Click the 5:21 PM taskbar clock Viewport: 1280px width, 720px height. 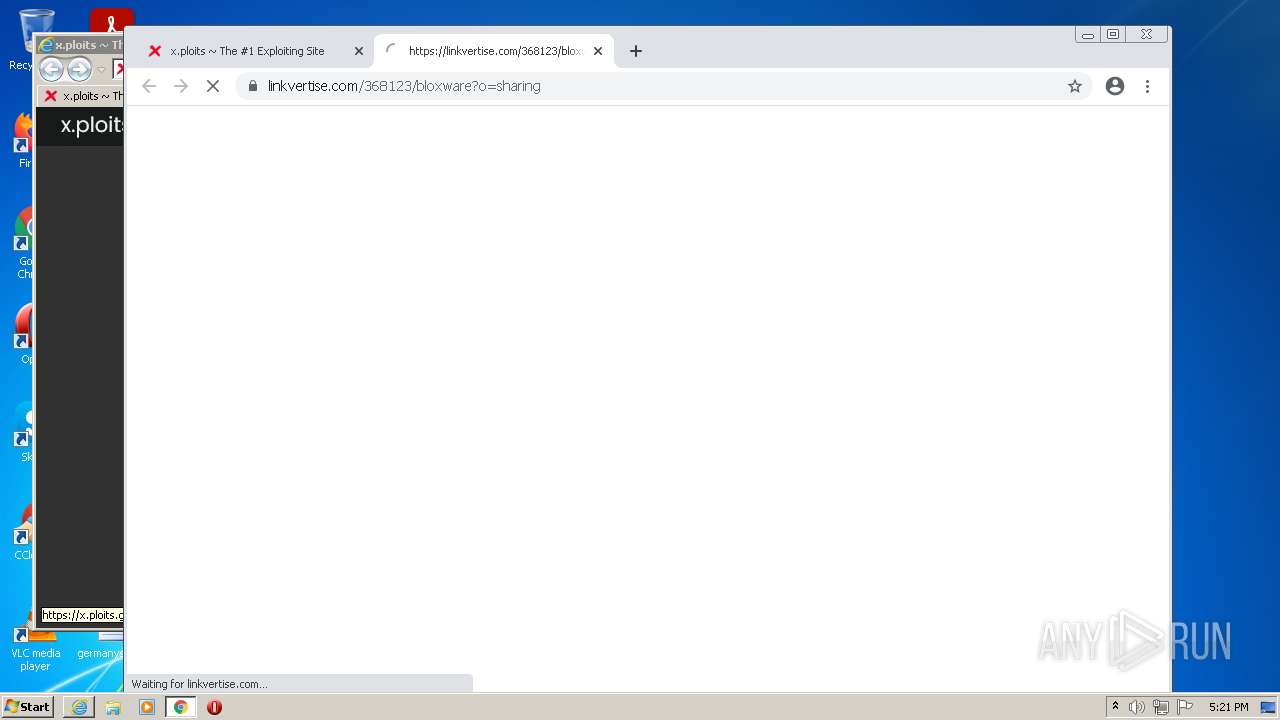pyautogui.click(x=1228, y=707)
